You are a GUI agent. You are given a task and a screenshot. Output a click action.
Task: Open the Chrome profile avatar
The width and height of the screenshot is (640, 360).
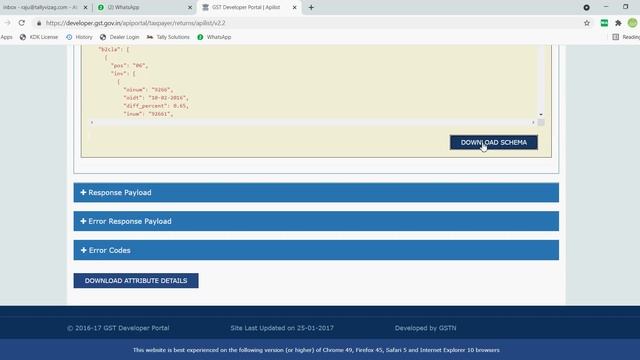(x=632, y=23)
